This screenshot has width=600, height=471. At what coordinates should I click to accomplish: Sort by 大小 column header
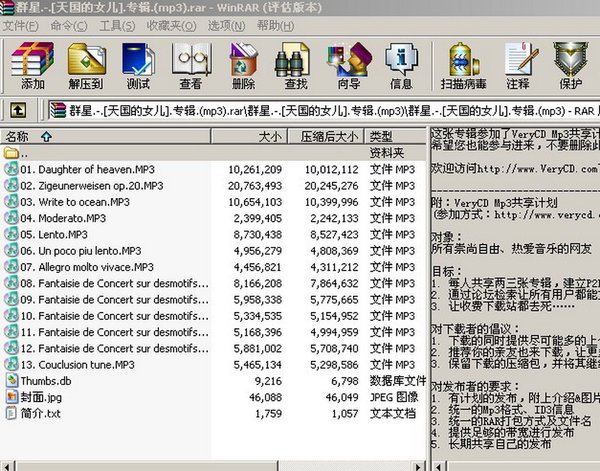[249, 136]
